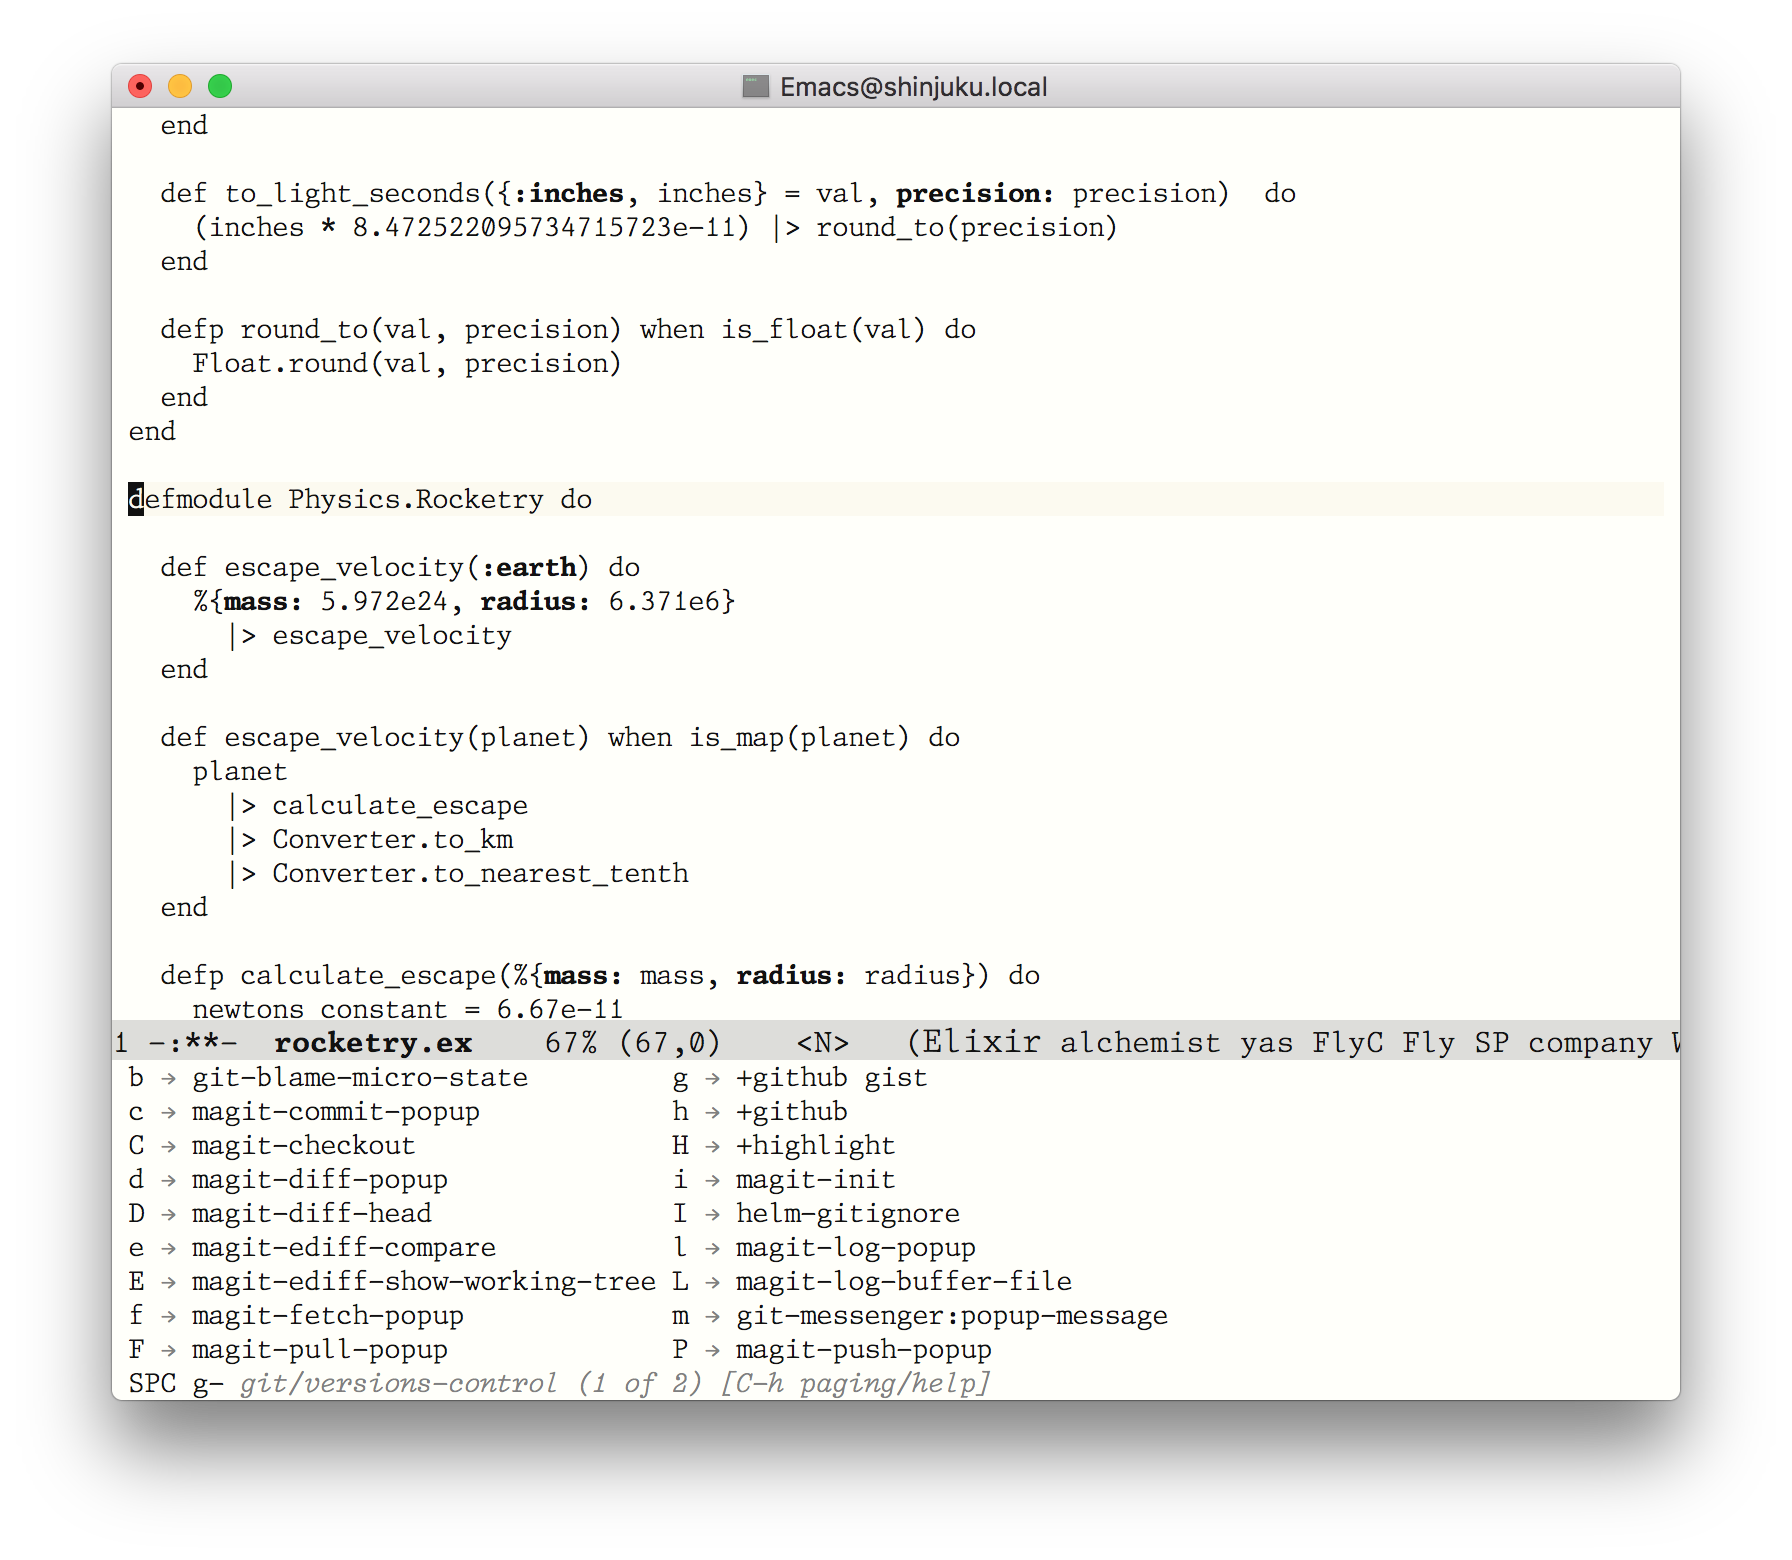Click the [C-h paging/help] hint
The image size is (1792, 1560).
pyautogui.click(x=856, y=1384)
